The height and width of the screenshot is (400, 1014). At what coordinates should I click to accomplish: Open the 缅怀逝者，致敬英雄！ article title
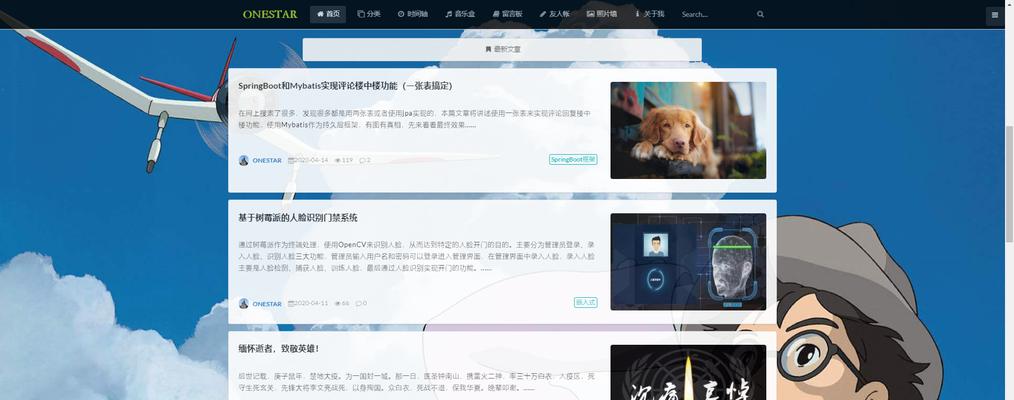coord(279,349)
